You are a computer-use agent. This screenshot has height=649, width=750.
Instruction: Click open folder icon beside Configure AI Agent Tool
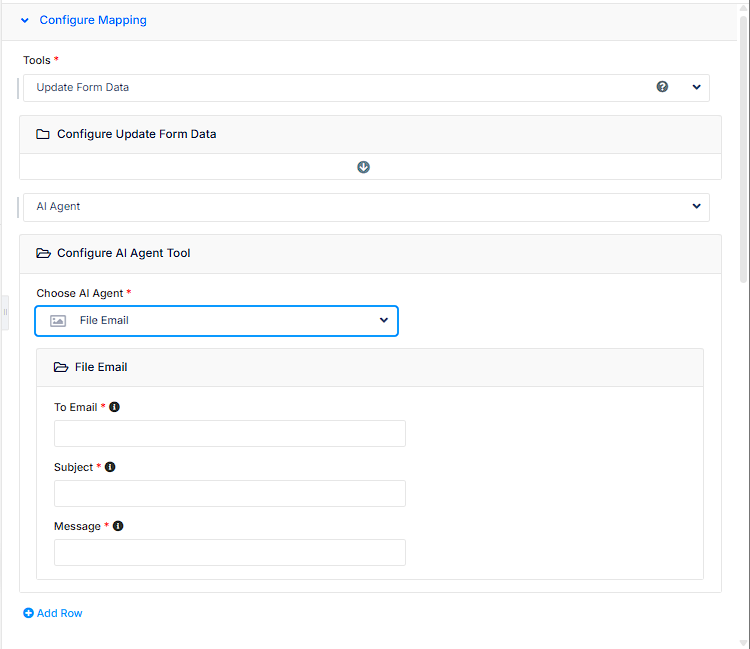click(43, 253)
